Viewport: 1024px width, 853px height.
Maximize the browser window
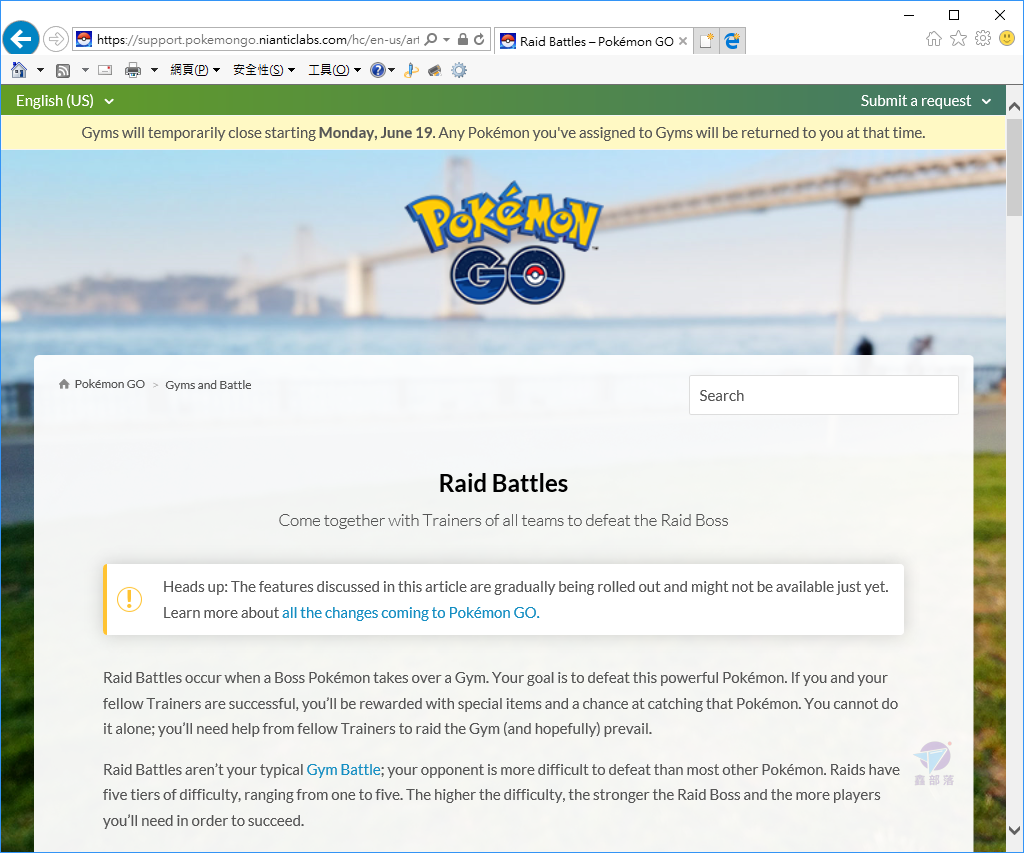pos(954,15)
